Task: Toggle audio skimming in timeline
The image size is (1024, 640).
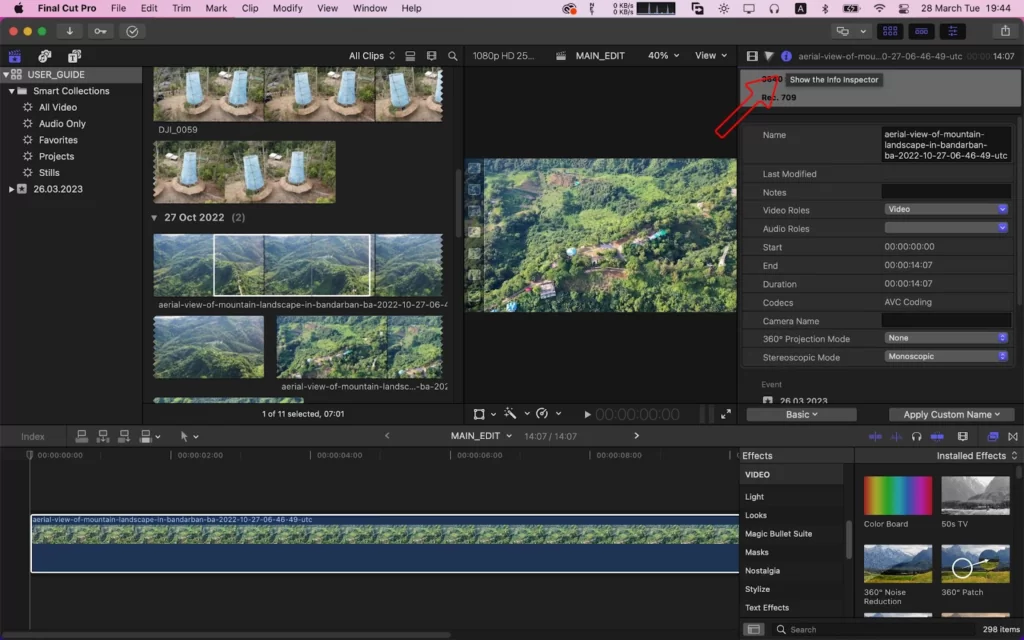Action: pos(896,436)
